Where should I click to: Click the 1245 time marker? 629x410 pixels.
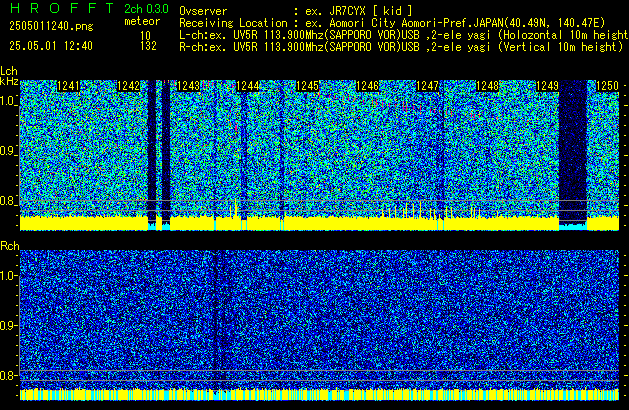(x=307, y=86)
